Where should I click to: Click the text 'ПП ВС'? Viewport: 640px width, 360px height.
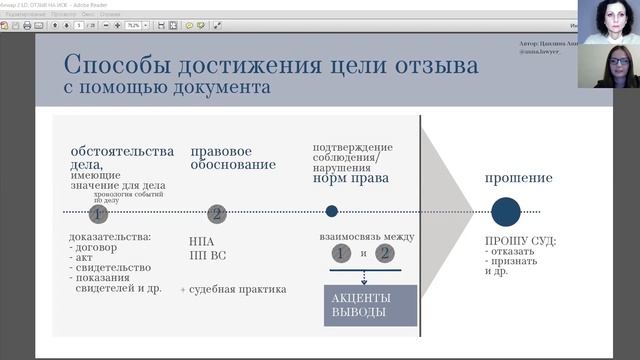point(208,256)
